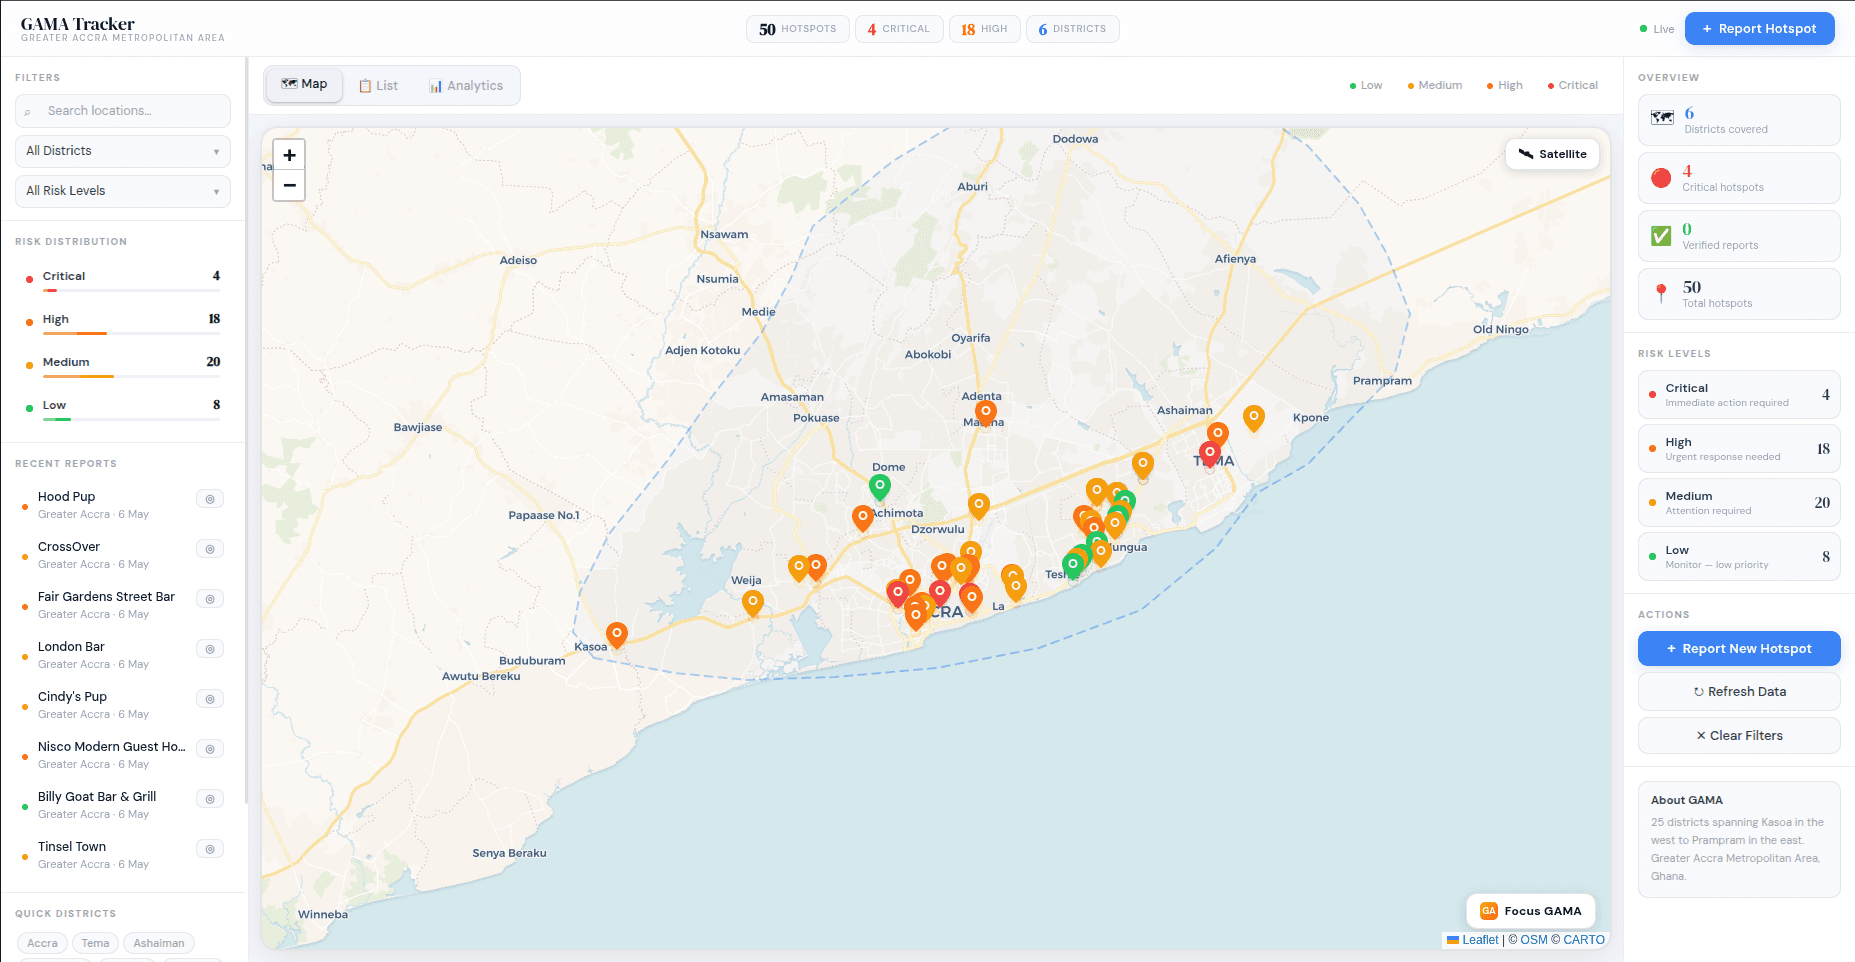This screenshot has width=1855, height=962.
Task: Toggle High risk legend filter
Action: [x=1505, y=86]
